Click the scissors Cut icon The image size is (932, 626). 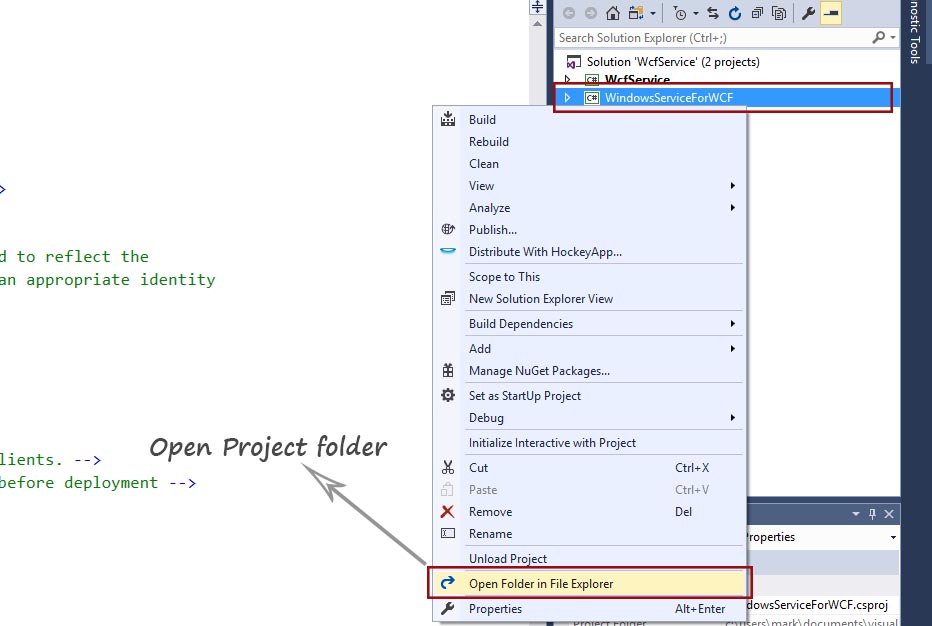click(x=448, y=467)
